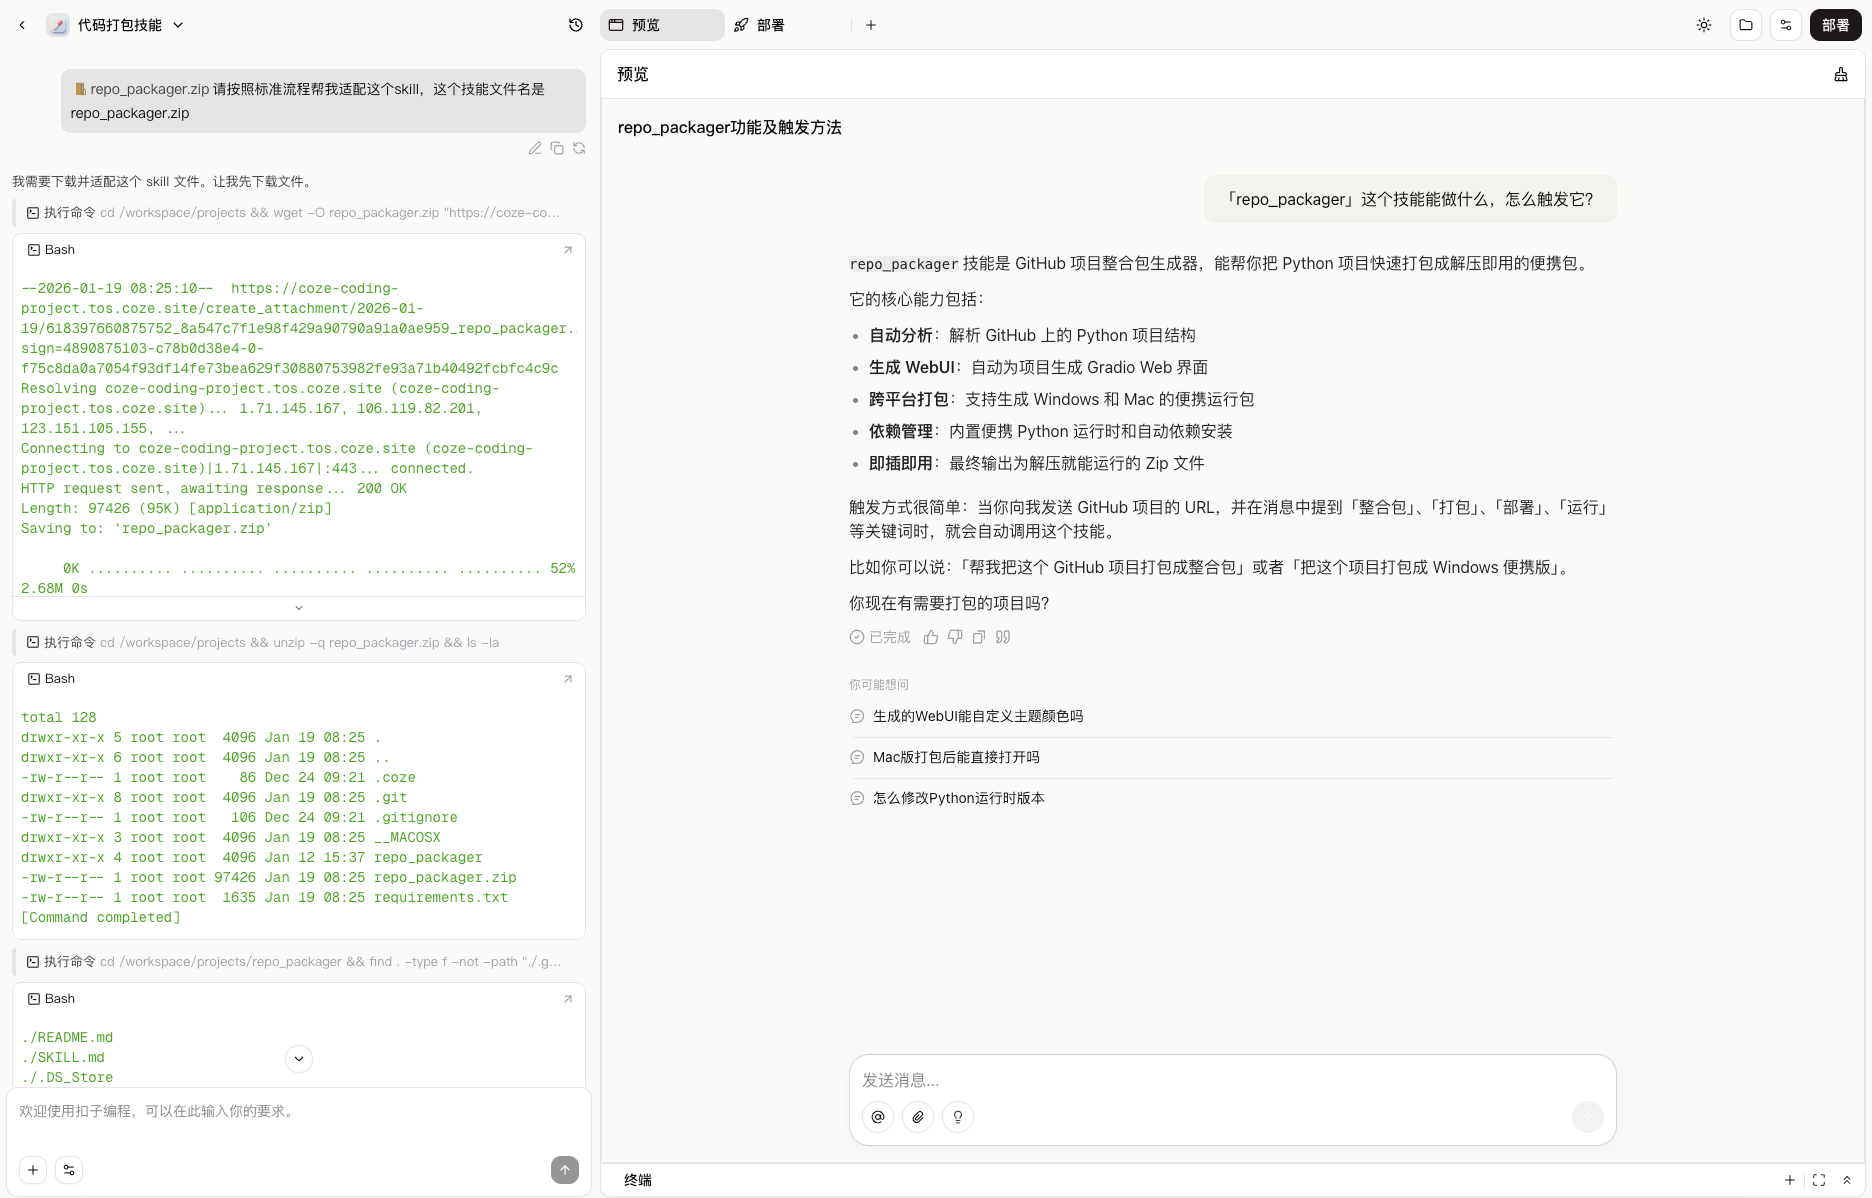The height and width of the screenshot is (1198, 1872).
Task: Collapse the 终端 panel with double chevron
Action: [x=1847, y=1180]
